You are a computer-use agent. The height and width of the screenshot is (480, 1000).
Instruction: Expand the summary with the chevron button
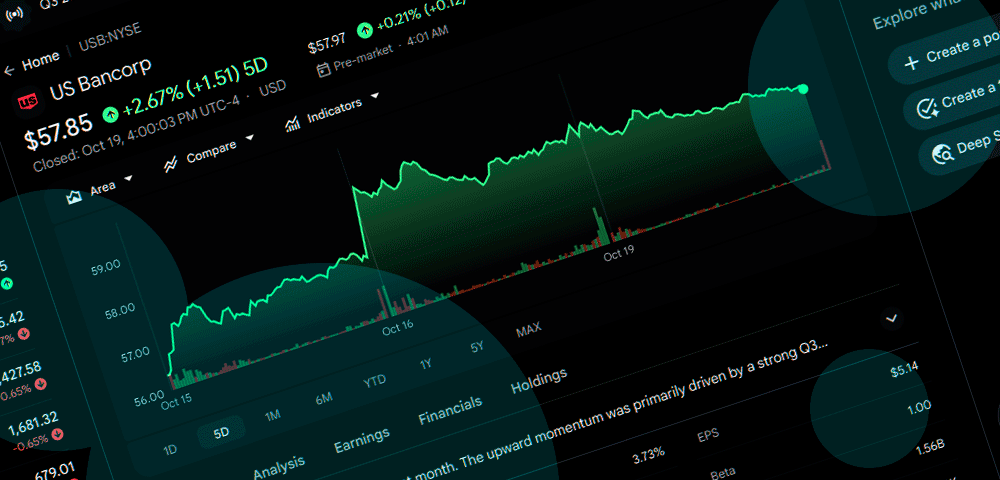point(892,317)
